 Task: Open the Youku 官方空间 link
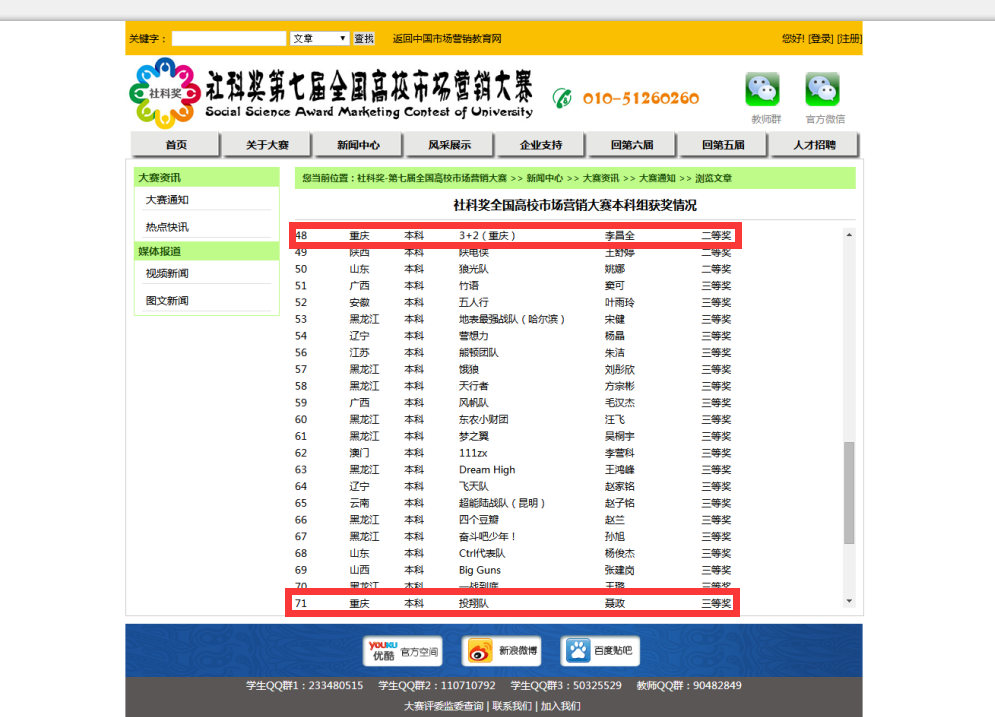coord(403,651)
